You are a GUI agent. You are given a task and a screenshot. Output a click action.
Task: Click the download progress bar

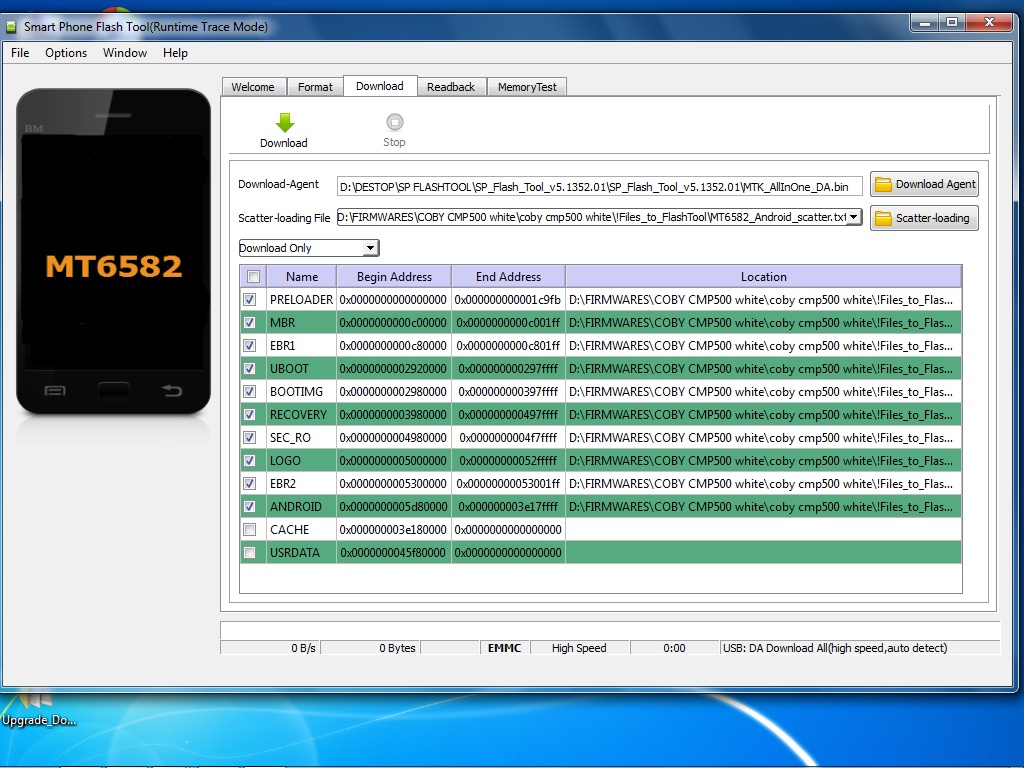pos(610,630)
